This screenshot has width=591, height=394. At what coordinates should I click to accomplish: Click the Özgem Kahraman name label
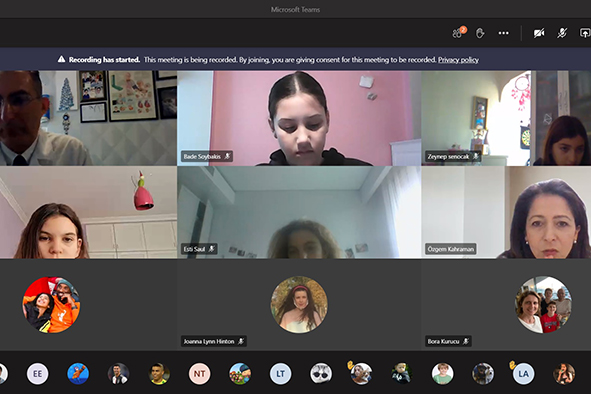[450, 249]
